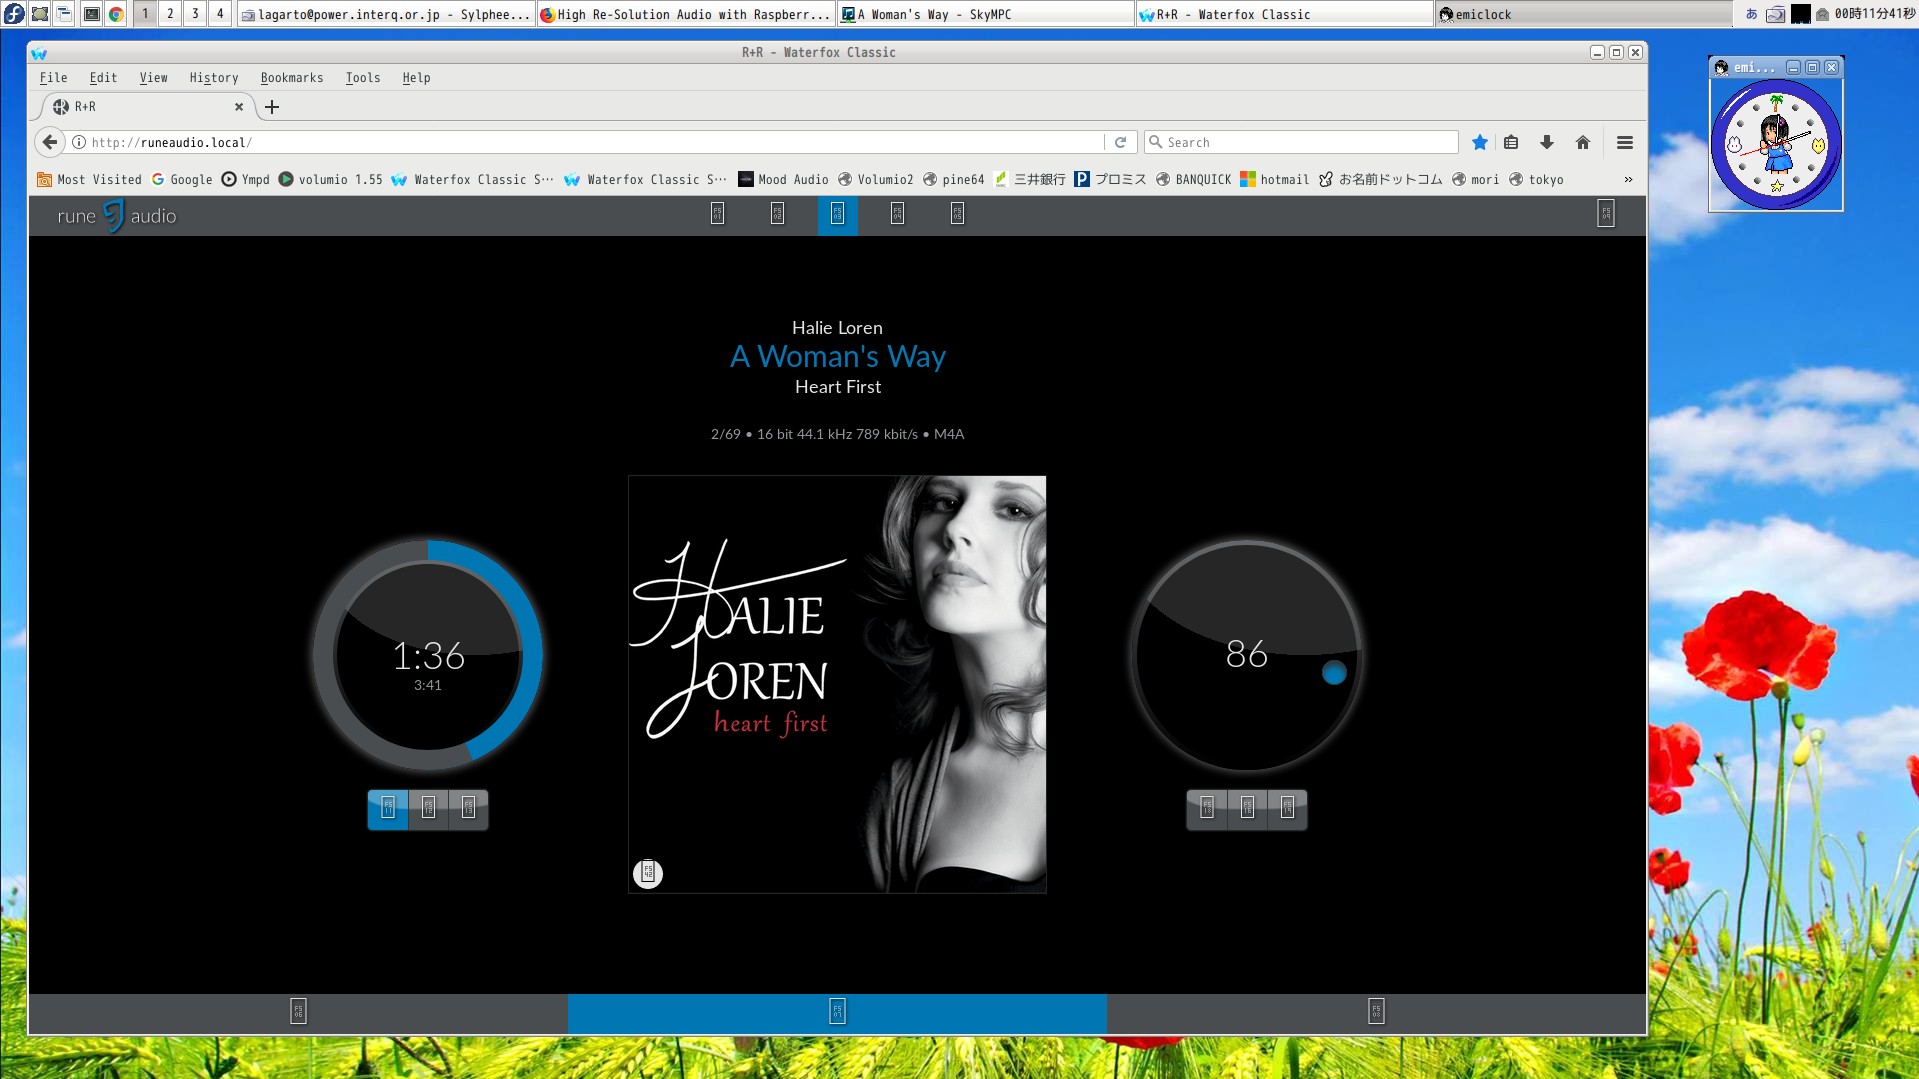
Task: Launch terminal icon in top panel
Action: pyautogui.click(x=91, y=14)
